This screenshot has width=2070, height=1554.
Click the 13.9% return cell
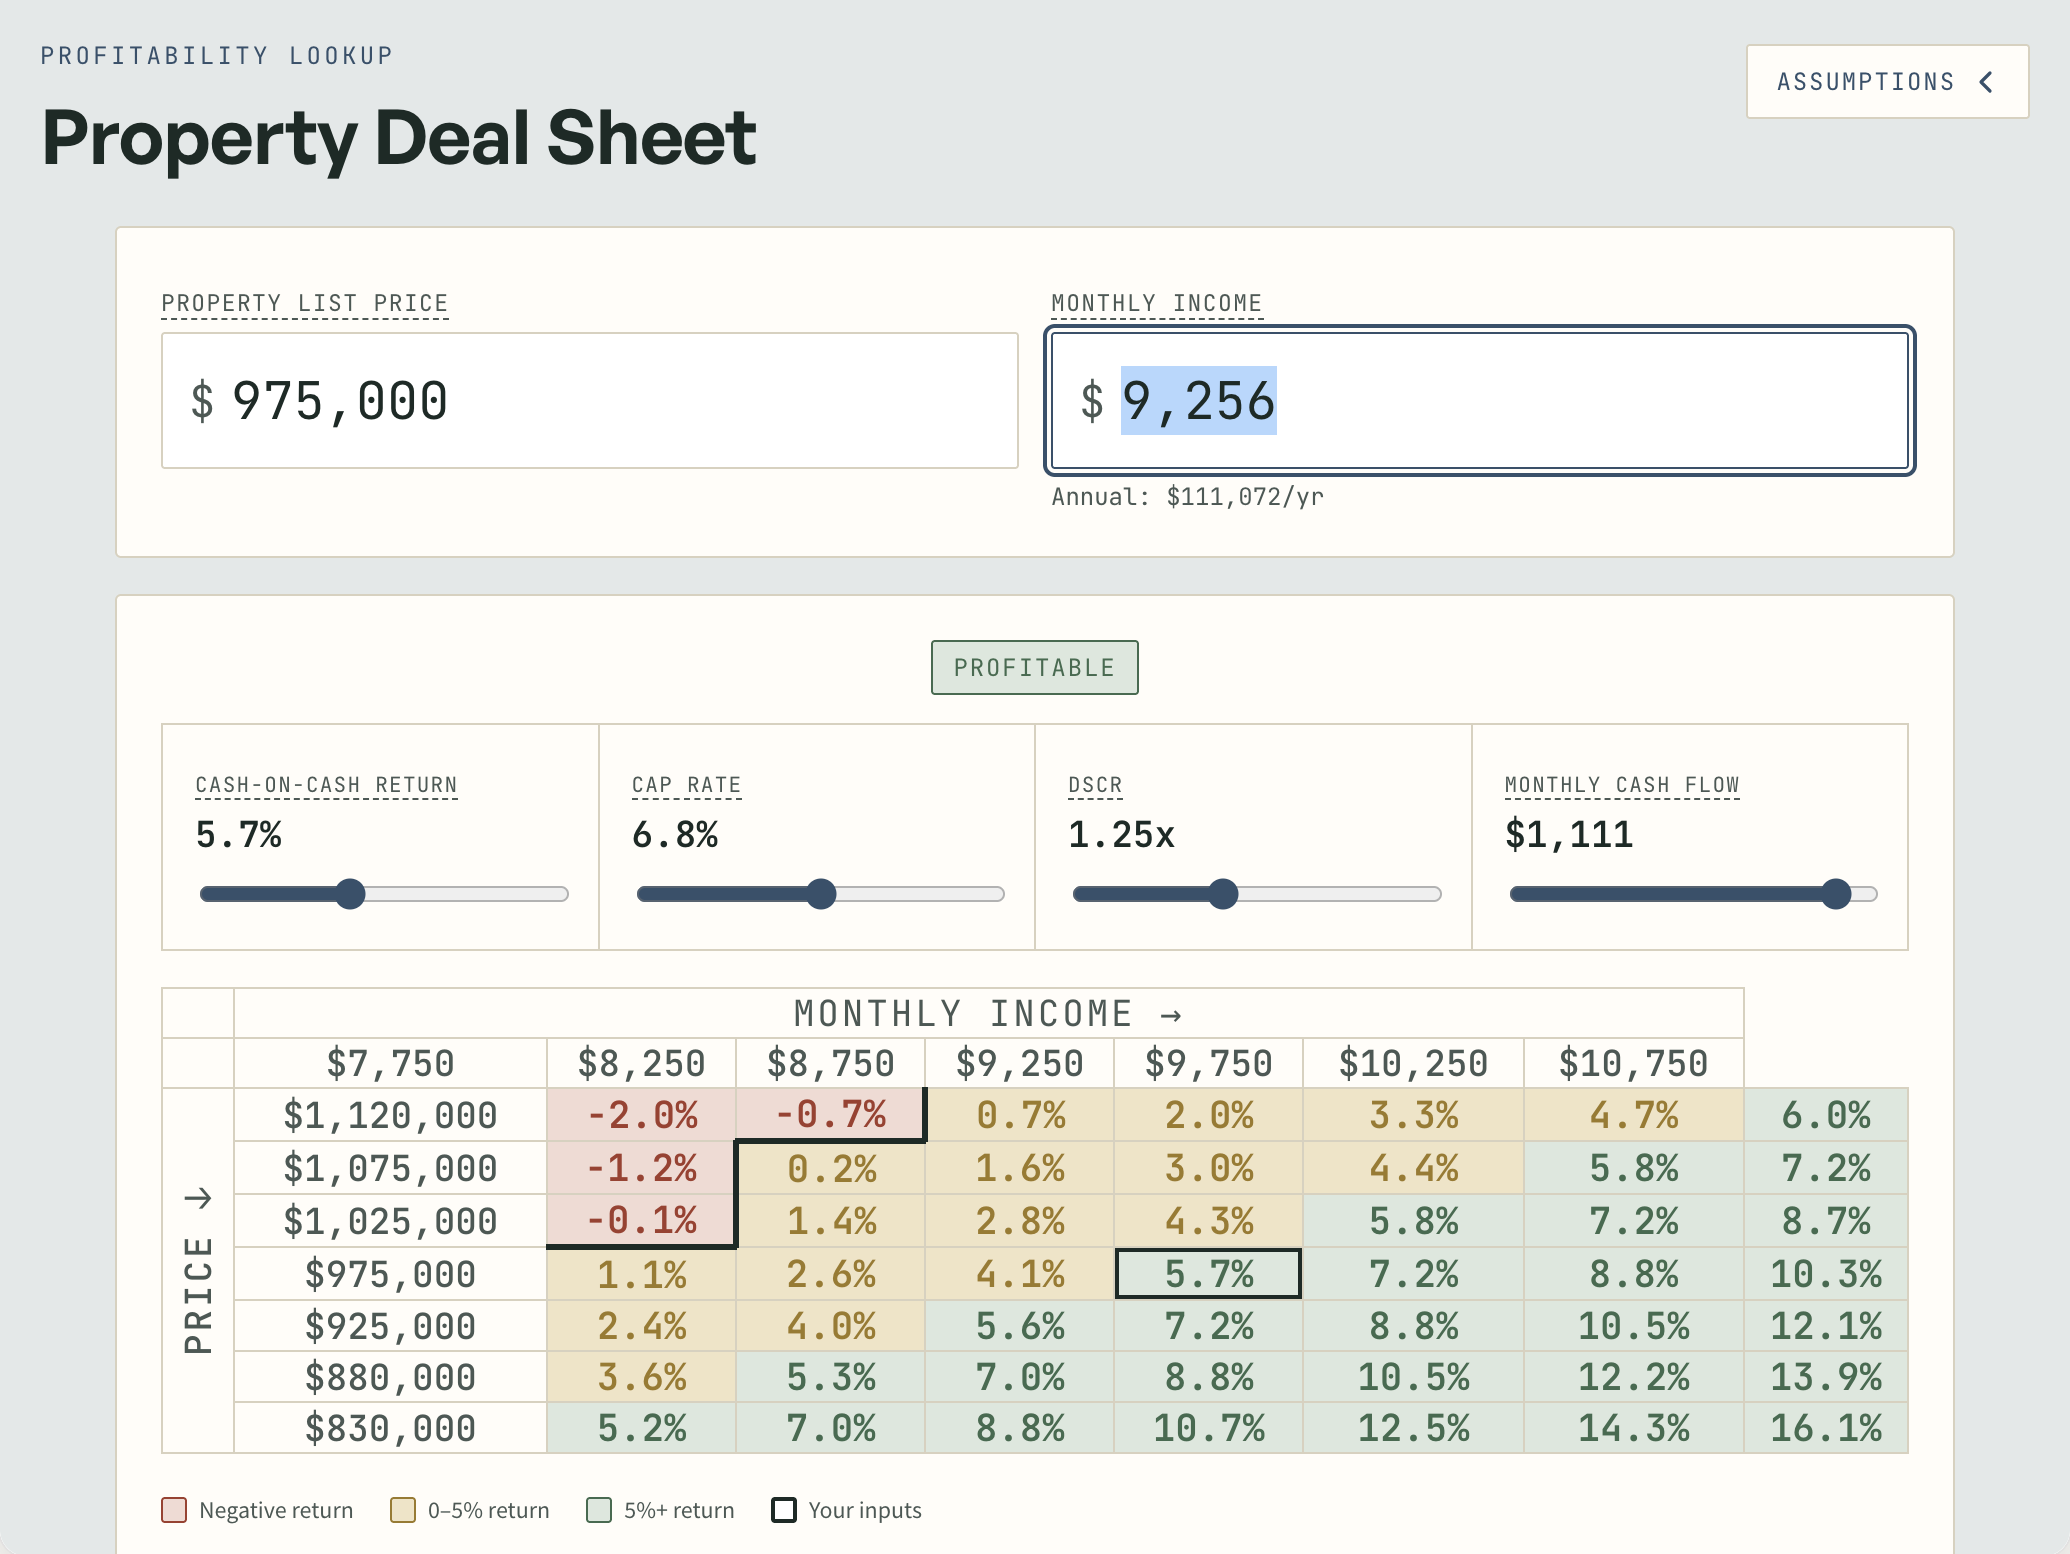[1826, 1377]
